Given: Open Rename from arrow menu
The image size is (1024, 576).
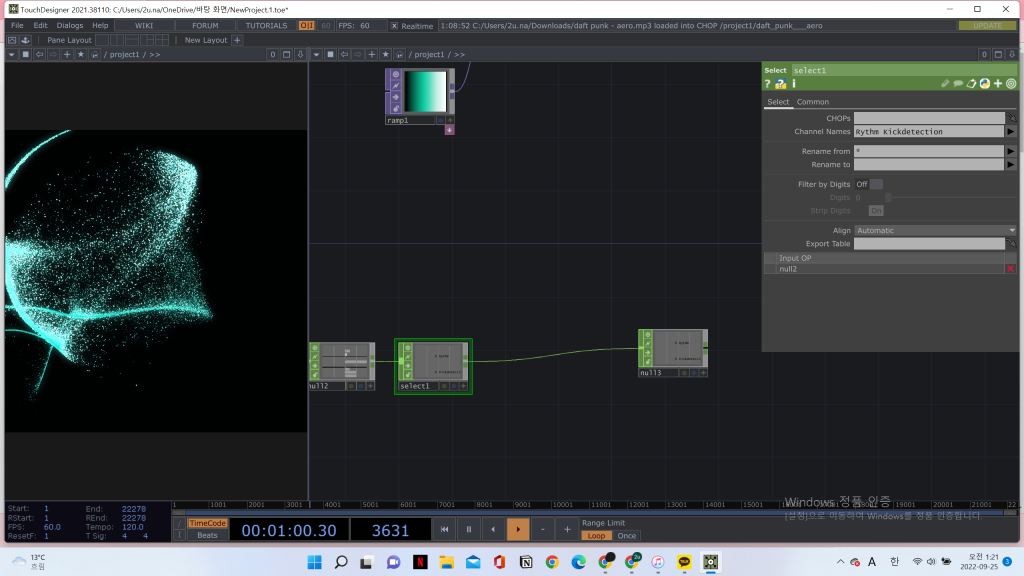Looking at the screenshot, I should [1011, 151].
